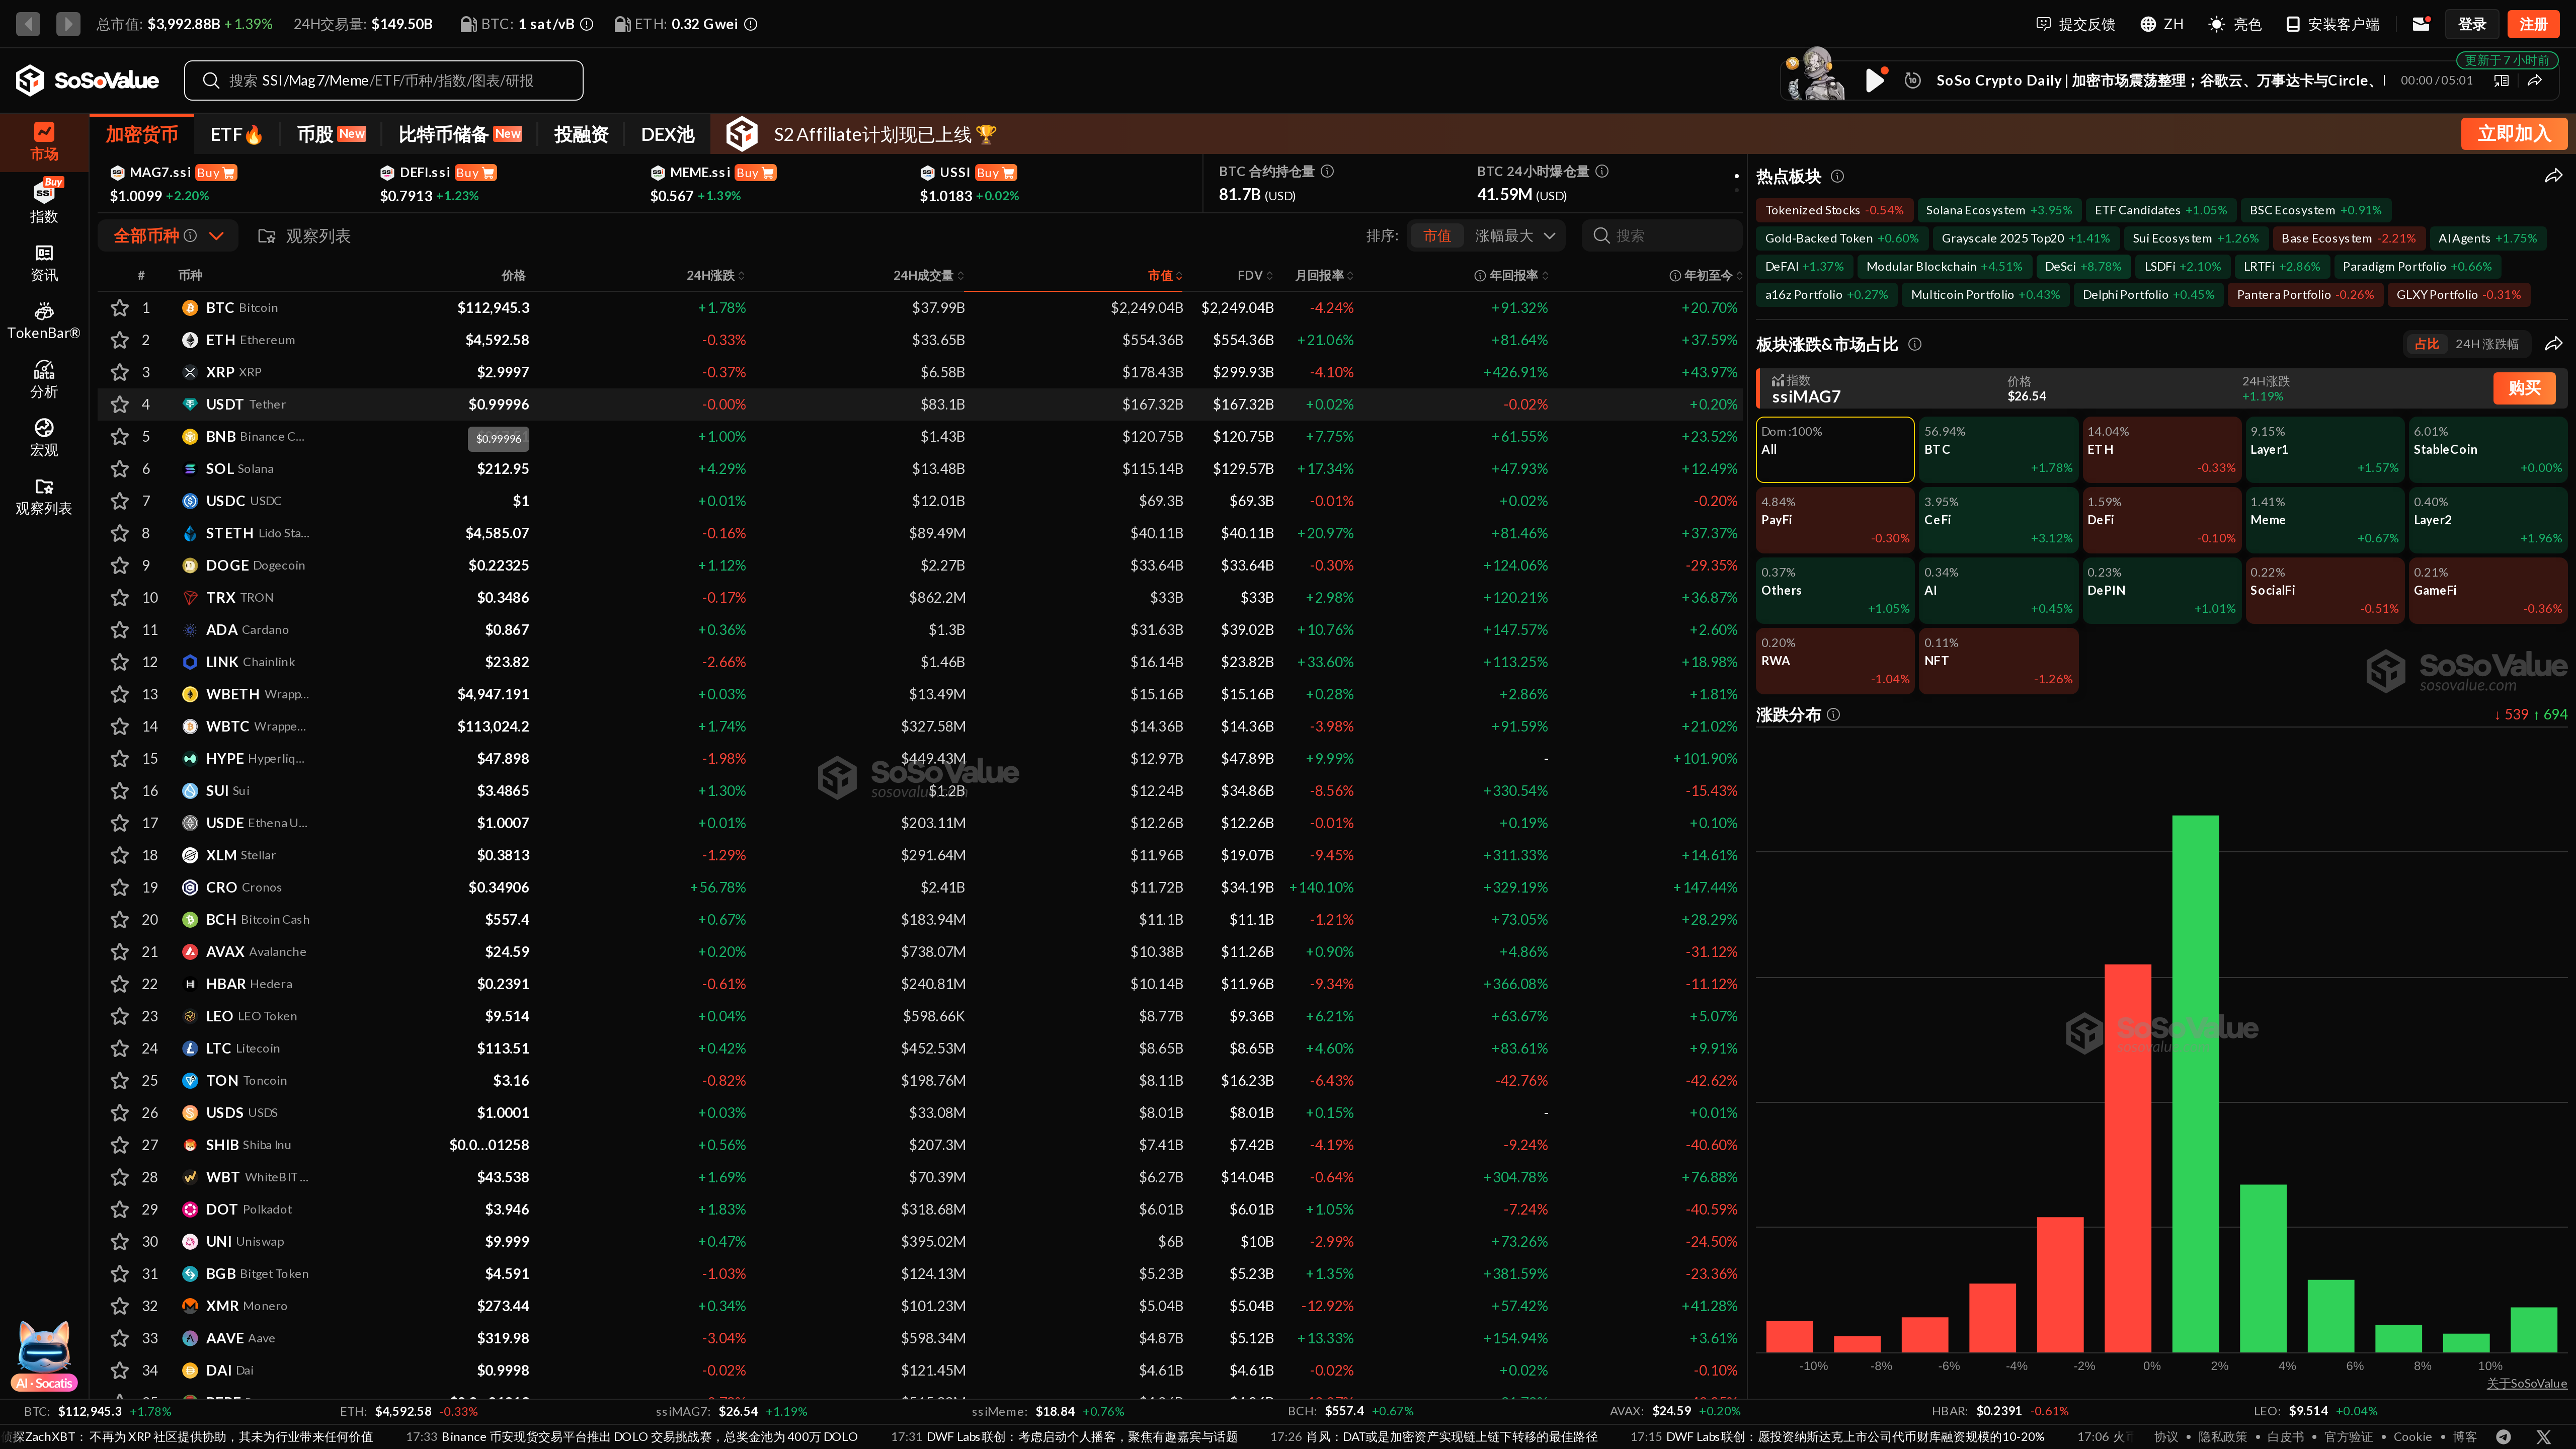Select the BTC 56.94% treemap tile
Image resolution: width=2576 pixels, height=1449 pixels.
(x=1998, y=449)
